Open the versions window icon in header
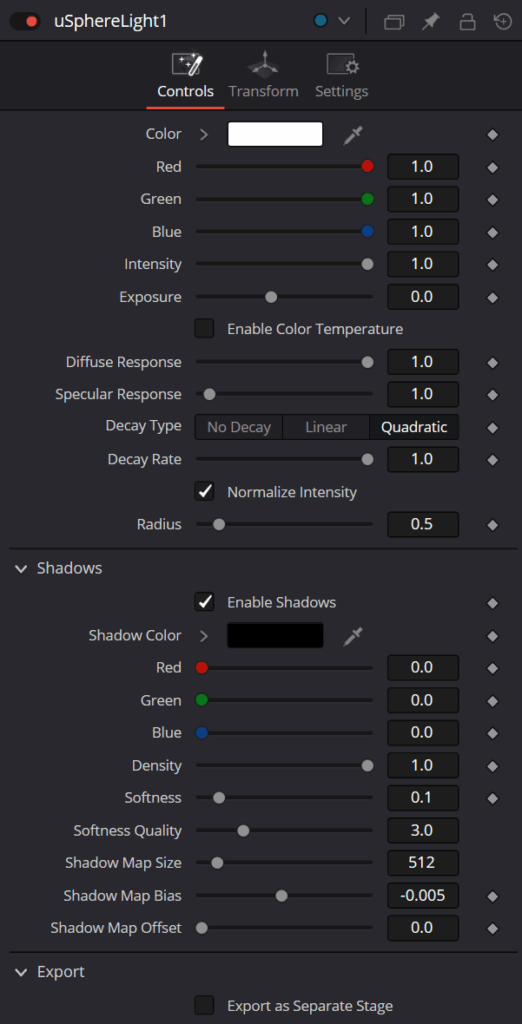Screen dimensions: 522x1024 pyautogui.click(x=394, y=22)
